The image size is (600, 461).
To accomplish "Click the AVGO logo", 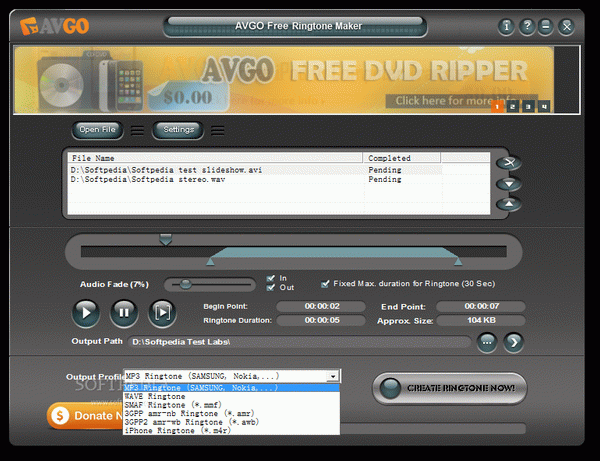I will (x=54, y=26).
